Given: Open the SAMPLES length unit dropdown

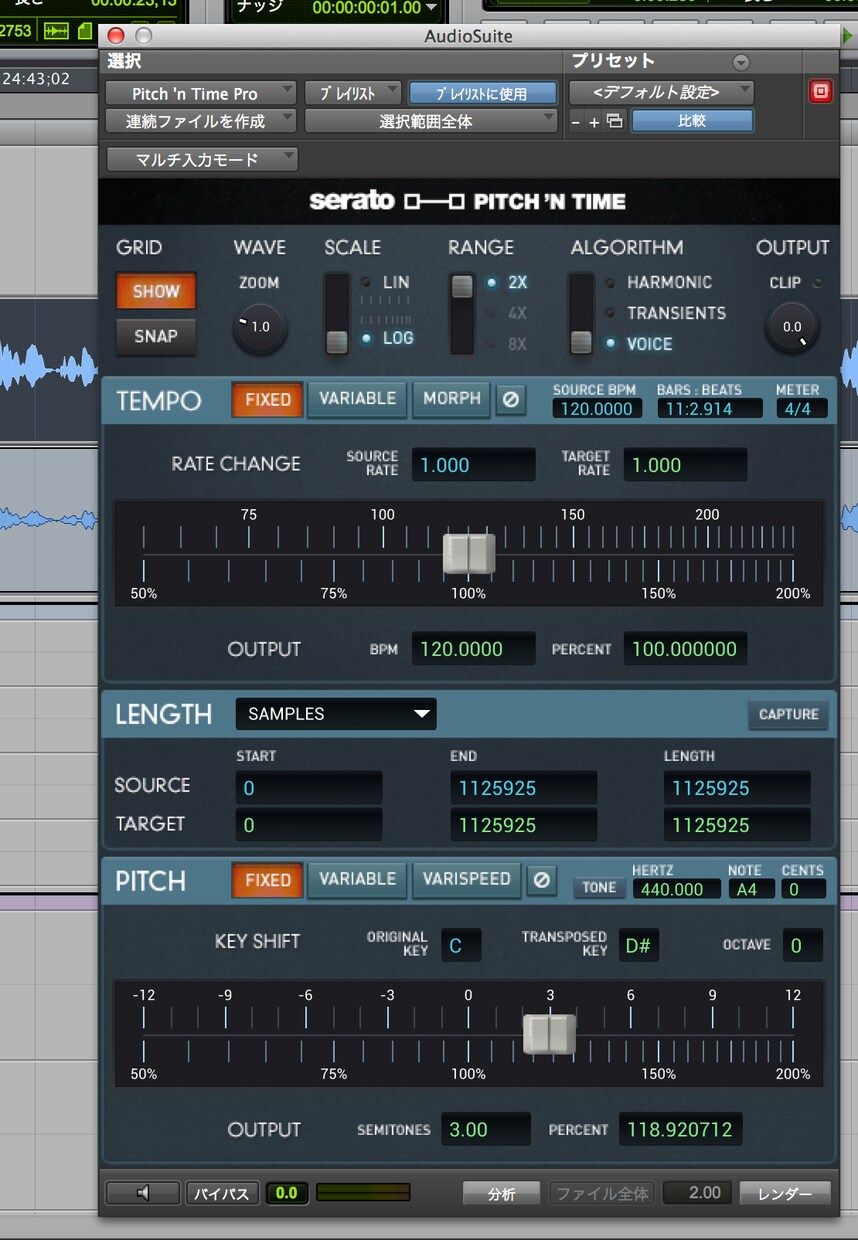Looking at the screenshot, I should click(x=336, y=714).
